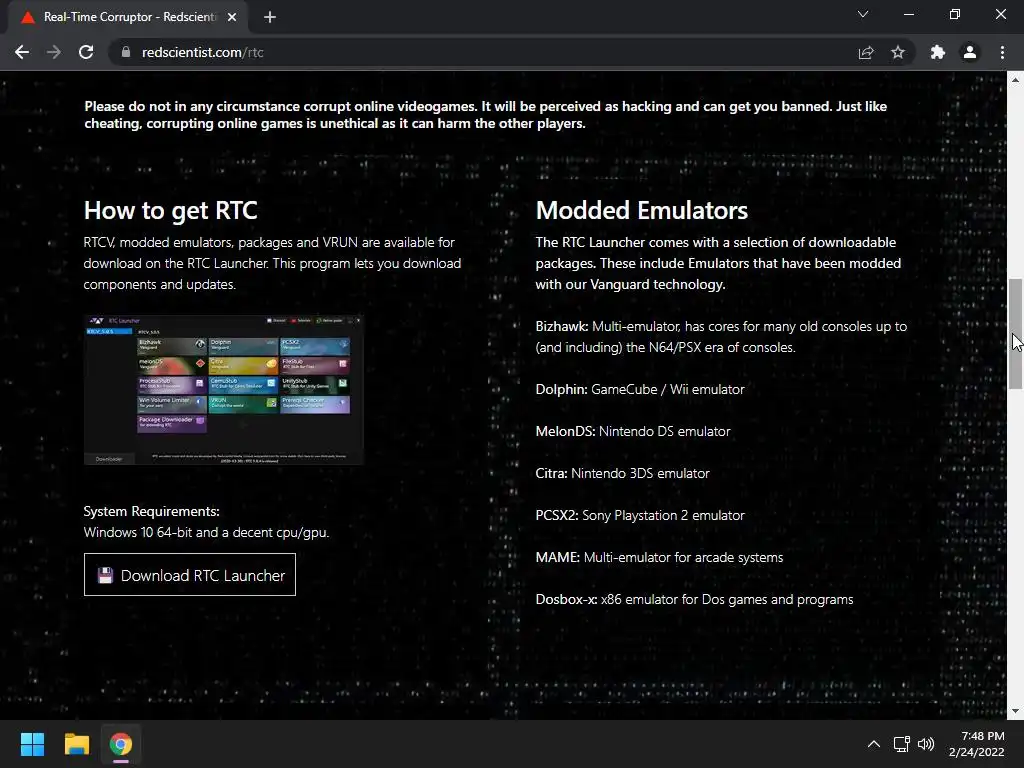The image size is (1024, 768).
Task: Click the 'PCSX2:' Playstation 2 entry
Action: pyautogui.click(x=640, y=515)
